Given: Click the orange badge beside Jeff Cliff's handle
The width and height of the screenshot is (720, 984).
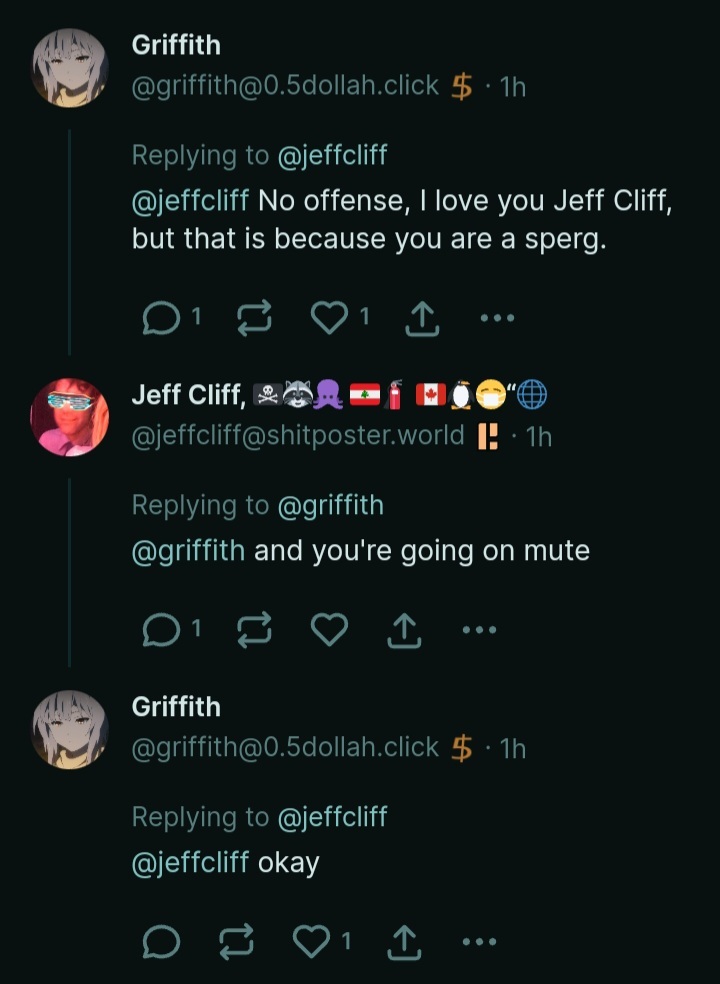Looking at the screenshot, I should (489, 435).
